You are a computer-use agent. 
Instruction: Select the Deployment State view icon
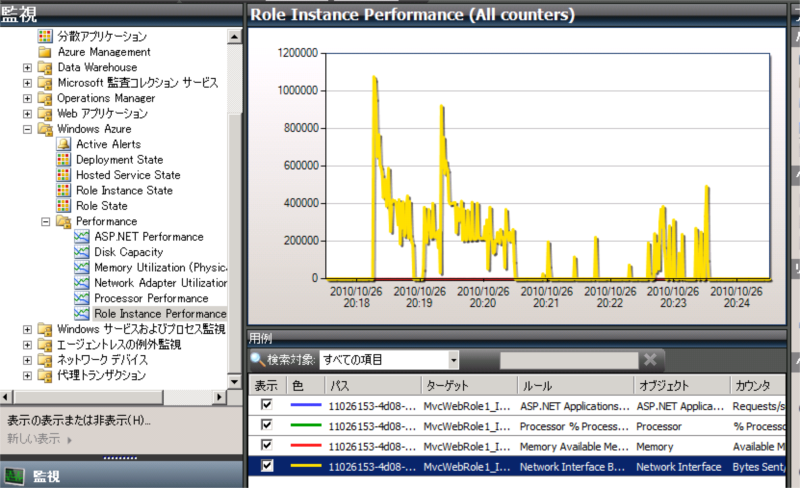point(63,160)
